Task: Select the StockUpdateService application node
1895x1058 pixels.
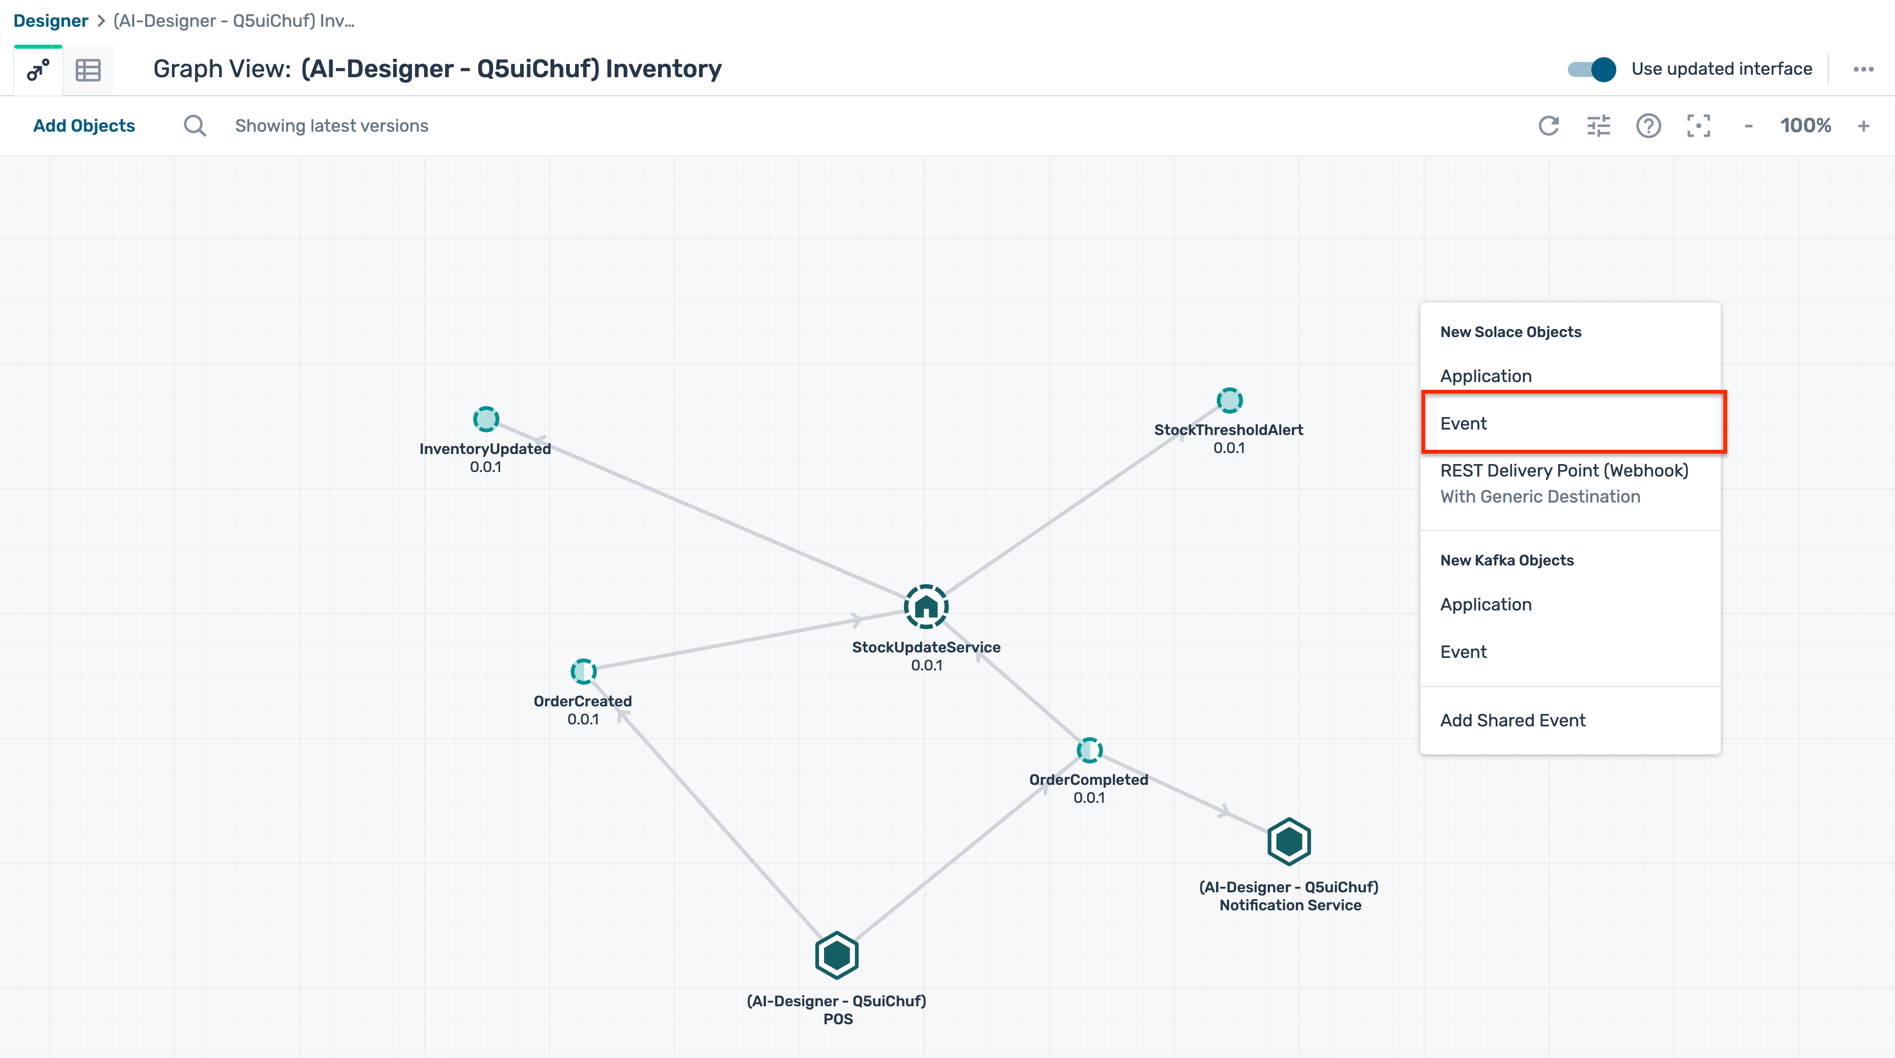Action: click(x=926, y=607)
